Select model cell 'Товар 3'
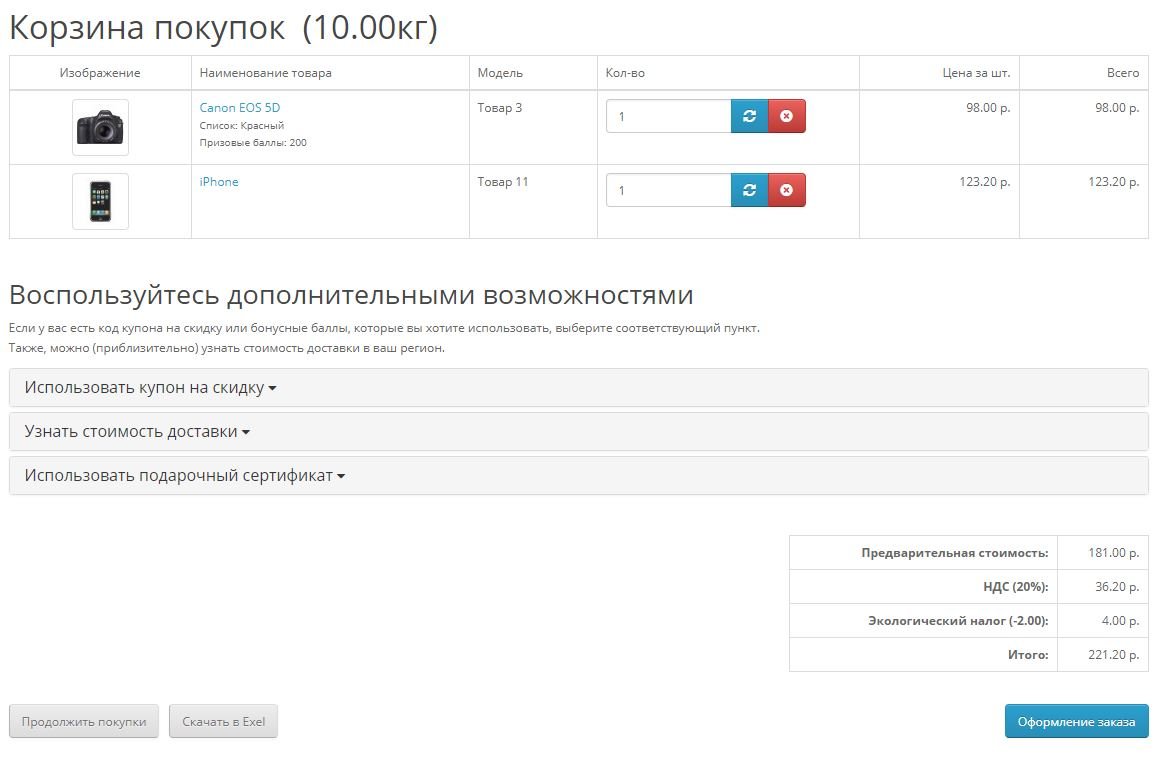Screen dimensions: 1161x776 click(500, 107)
